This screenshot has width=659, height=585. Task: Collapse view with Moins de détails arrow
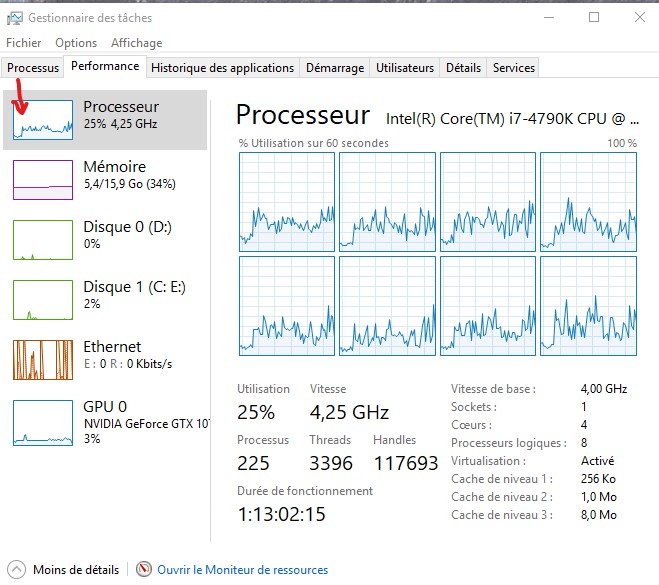coord(16,569)
